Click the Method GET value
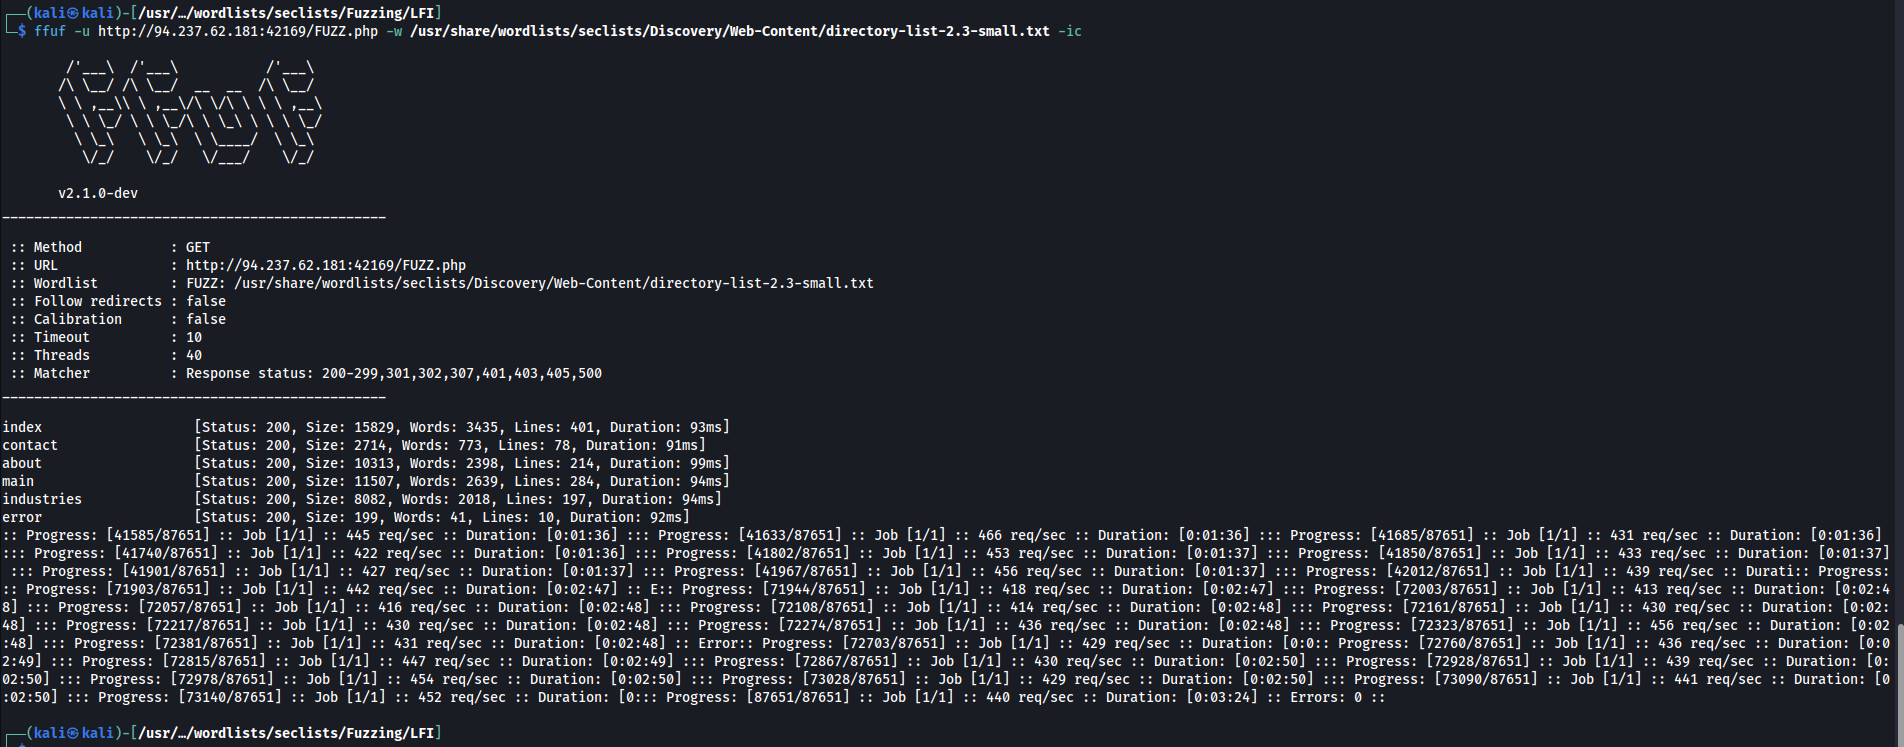Image resolution: width=1904 pixels, height=747 pixels. point(198,247)
